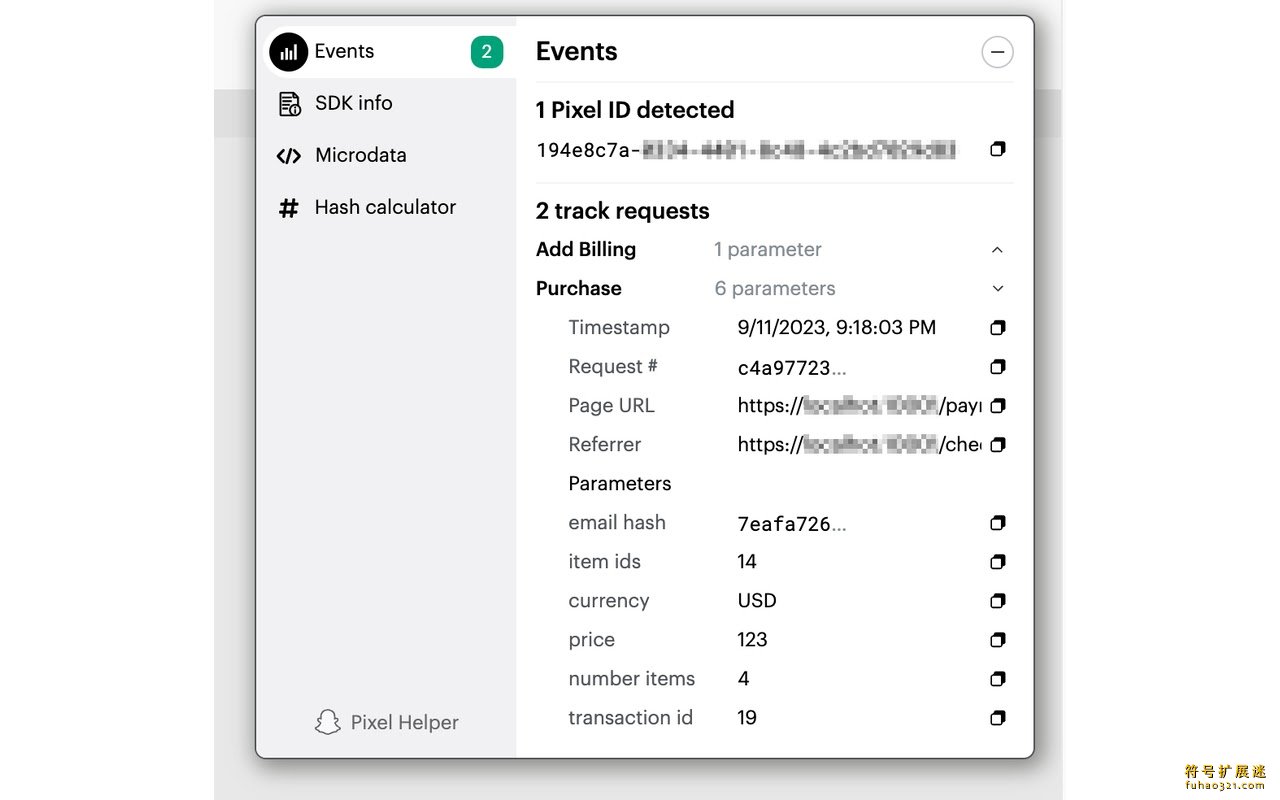This screenshot has height=800, width=1280.
Task: Collapse the Purchase event chevron
Action: 997,289
